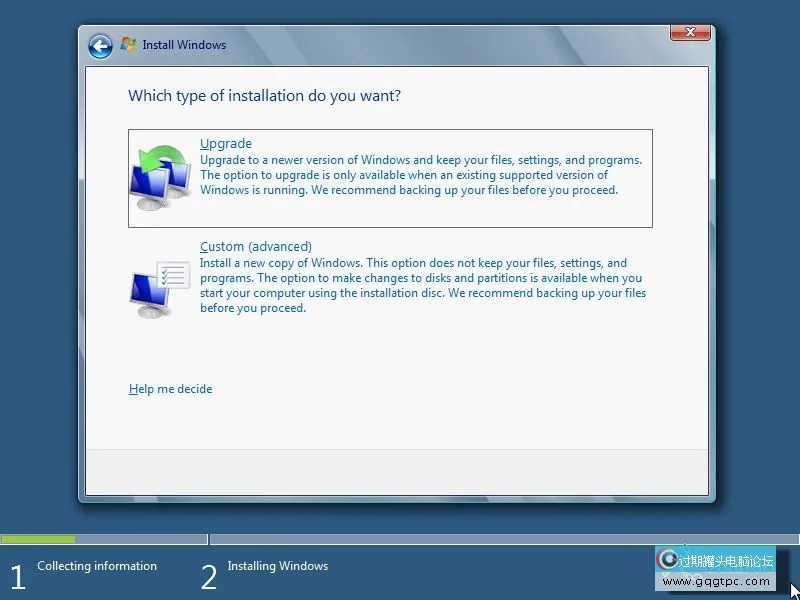Open the Help me decide link
Screen dimensions: 800x600
[171, 389]
